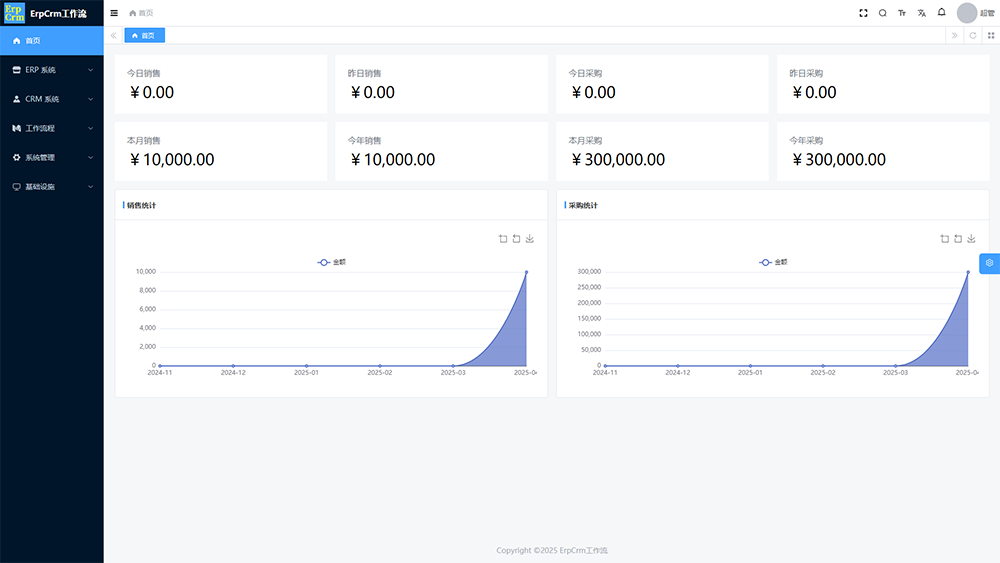
Task: Collapse sidebar with hamburger icon
Action: coord(114,13)
